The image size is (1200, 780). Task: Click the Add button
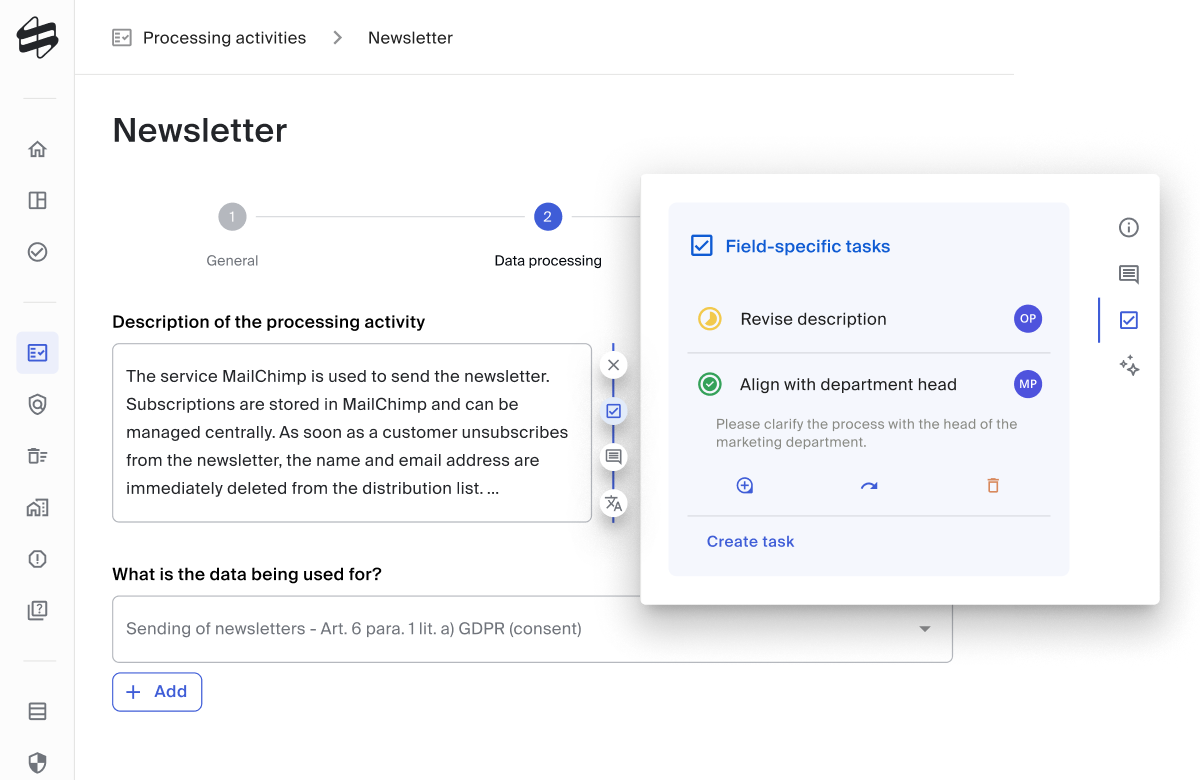[x=157, y=692]
